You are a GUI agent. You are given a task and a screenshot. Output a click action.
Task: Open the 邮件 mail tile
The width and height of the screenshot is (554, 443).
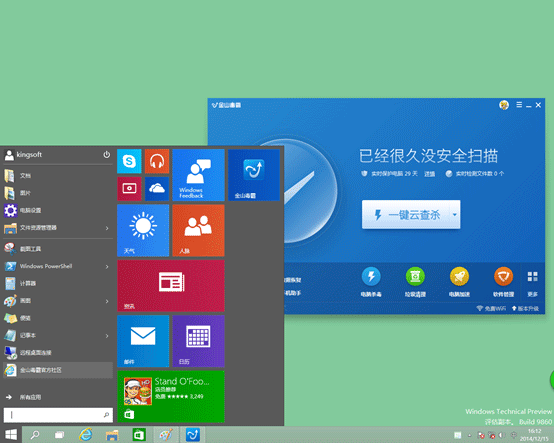point(143,341)
